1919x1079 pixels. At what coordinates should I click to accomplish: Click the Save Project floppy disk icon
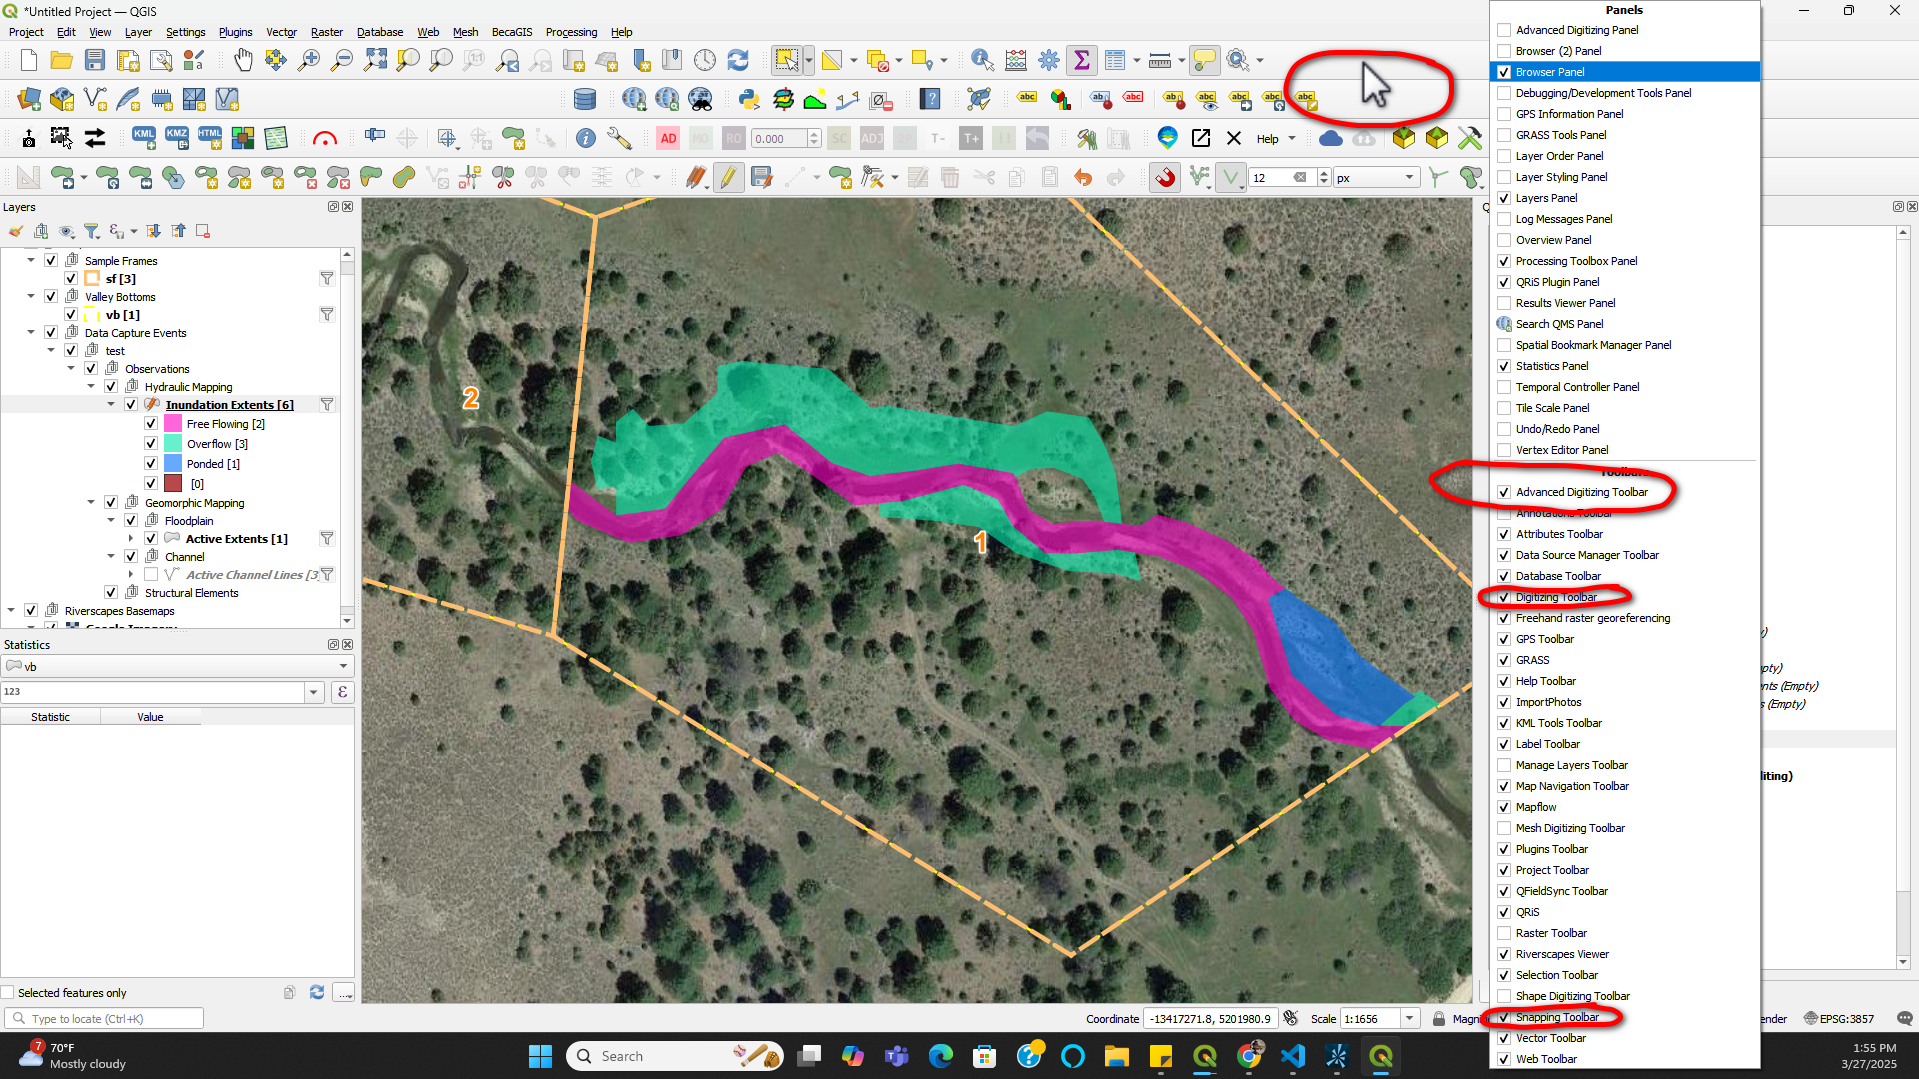tap(95, 60)
